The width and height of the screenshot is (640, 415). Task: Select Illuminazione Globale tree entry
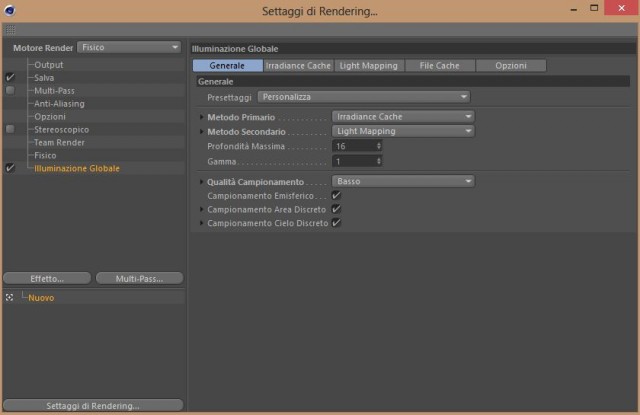click(x=77, y=168)
